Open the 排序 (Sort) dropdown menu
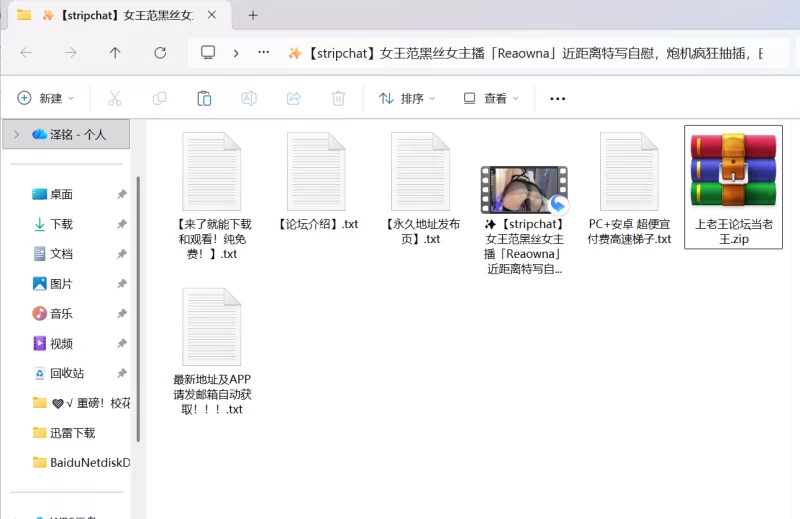This screenshot has height=519, width=800. tap(407, 98)
